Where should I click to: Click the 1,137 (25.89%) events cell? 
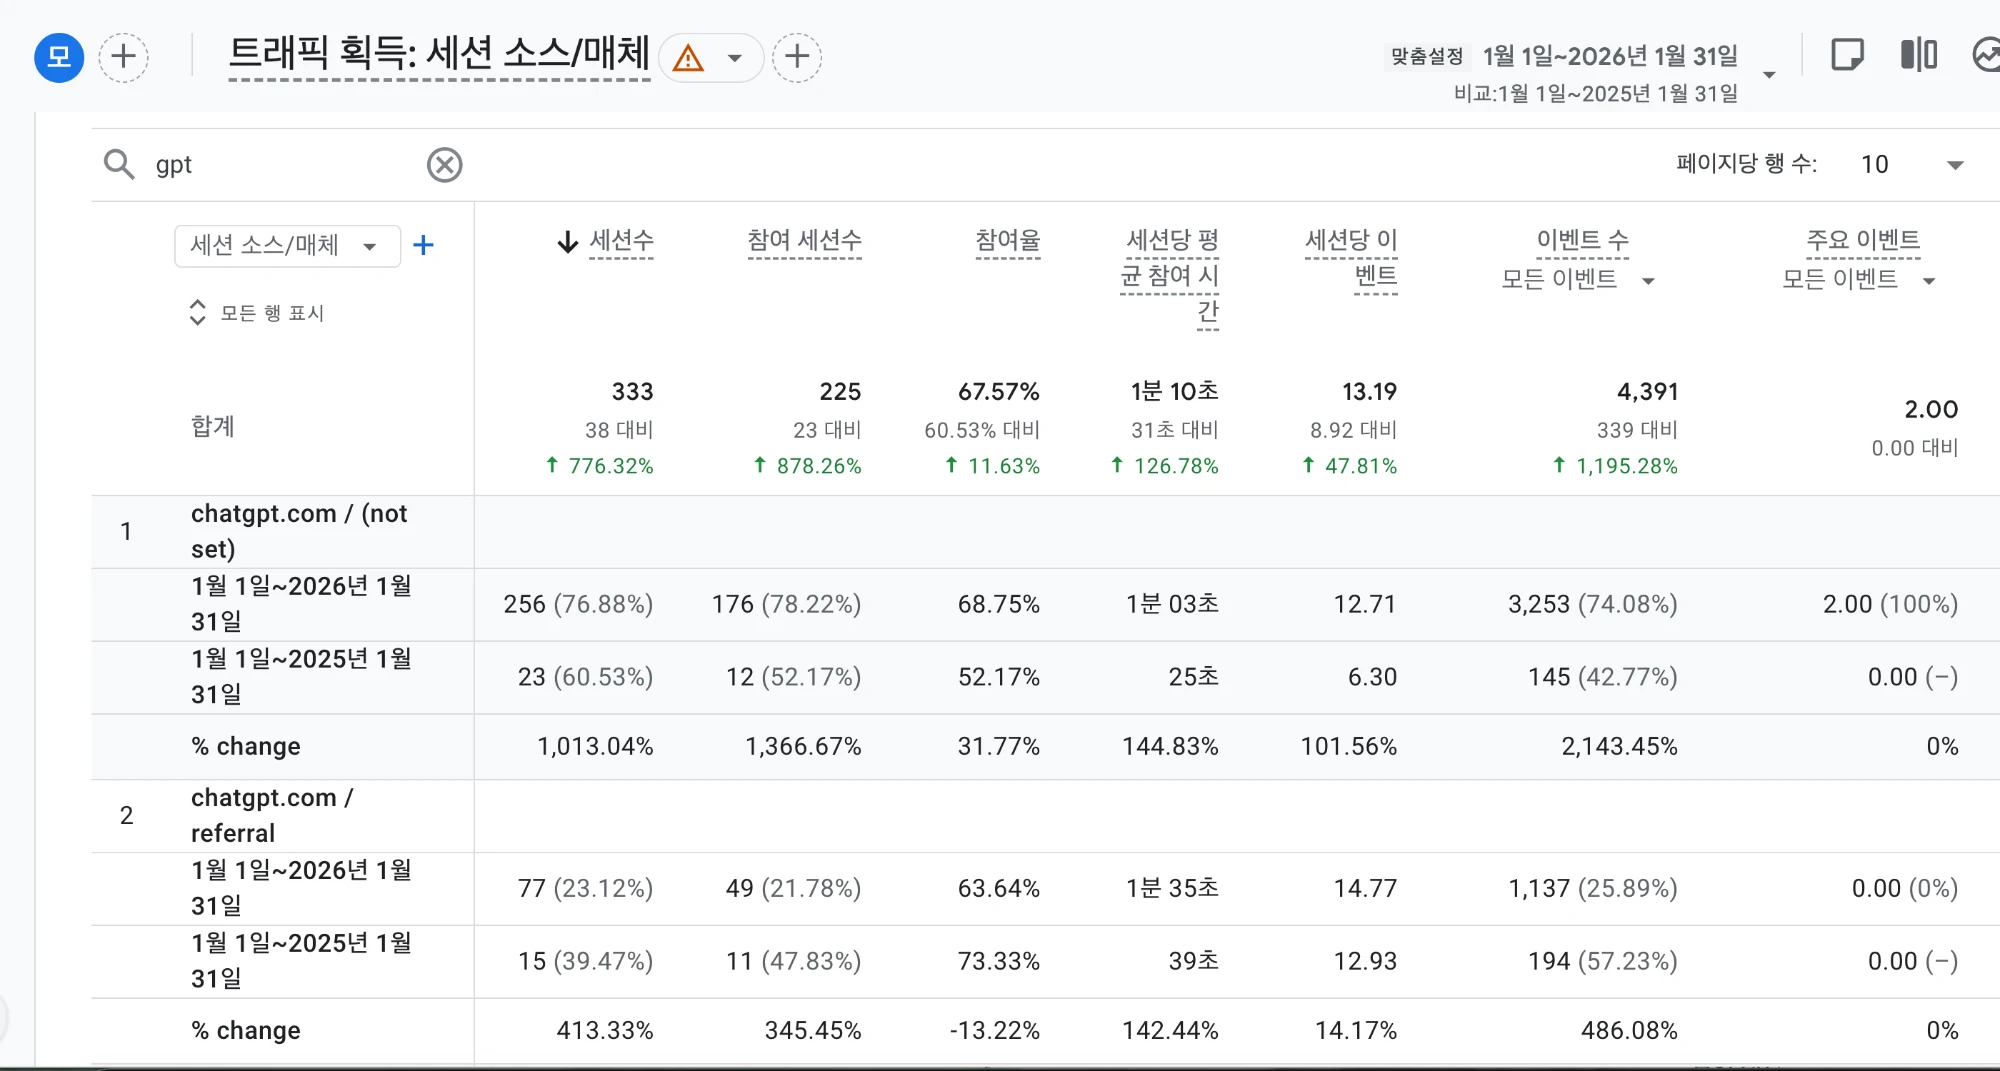click(x=1593, y=888)
